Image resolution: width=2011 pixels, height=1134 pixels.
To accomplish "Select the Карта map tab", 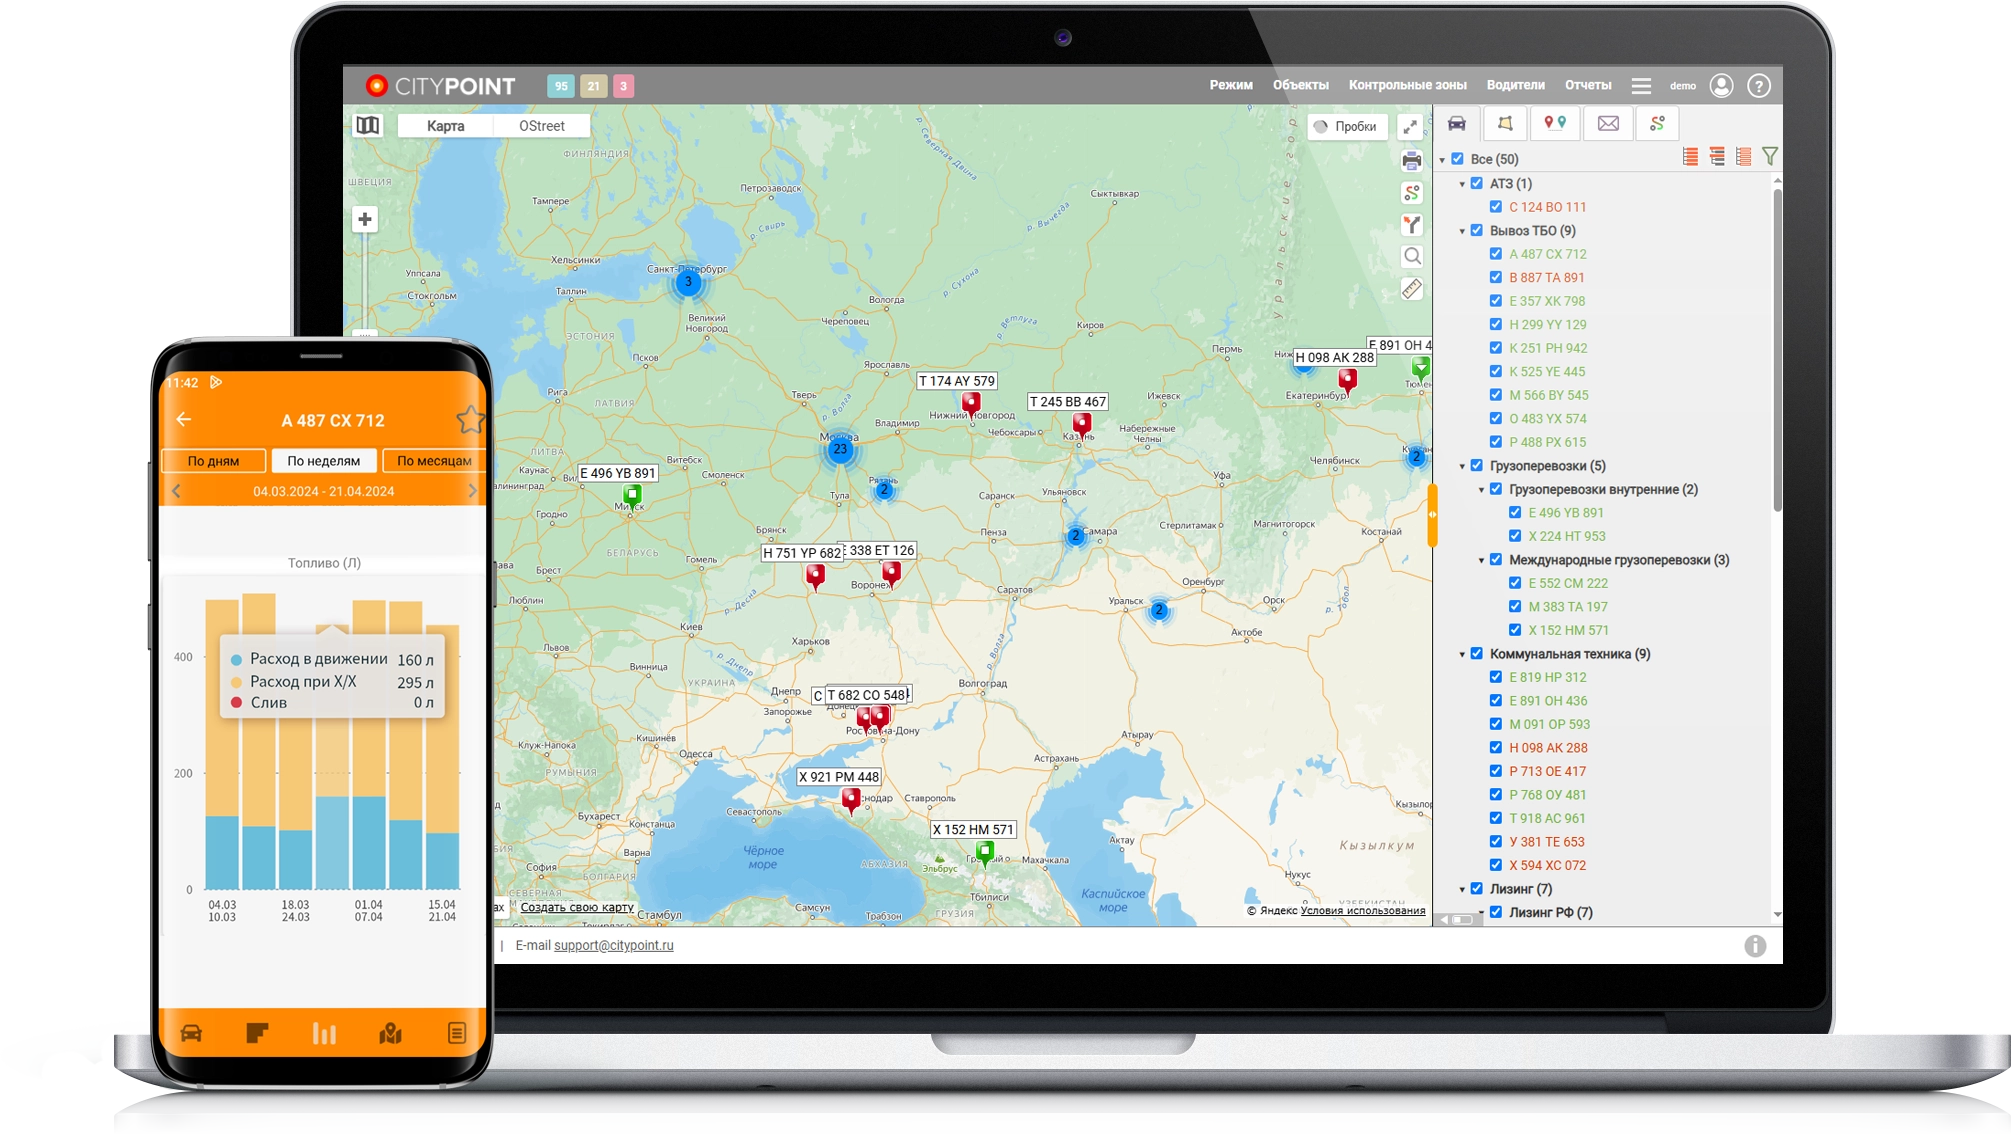I will [x=445, y=126].
